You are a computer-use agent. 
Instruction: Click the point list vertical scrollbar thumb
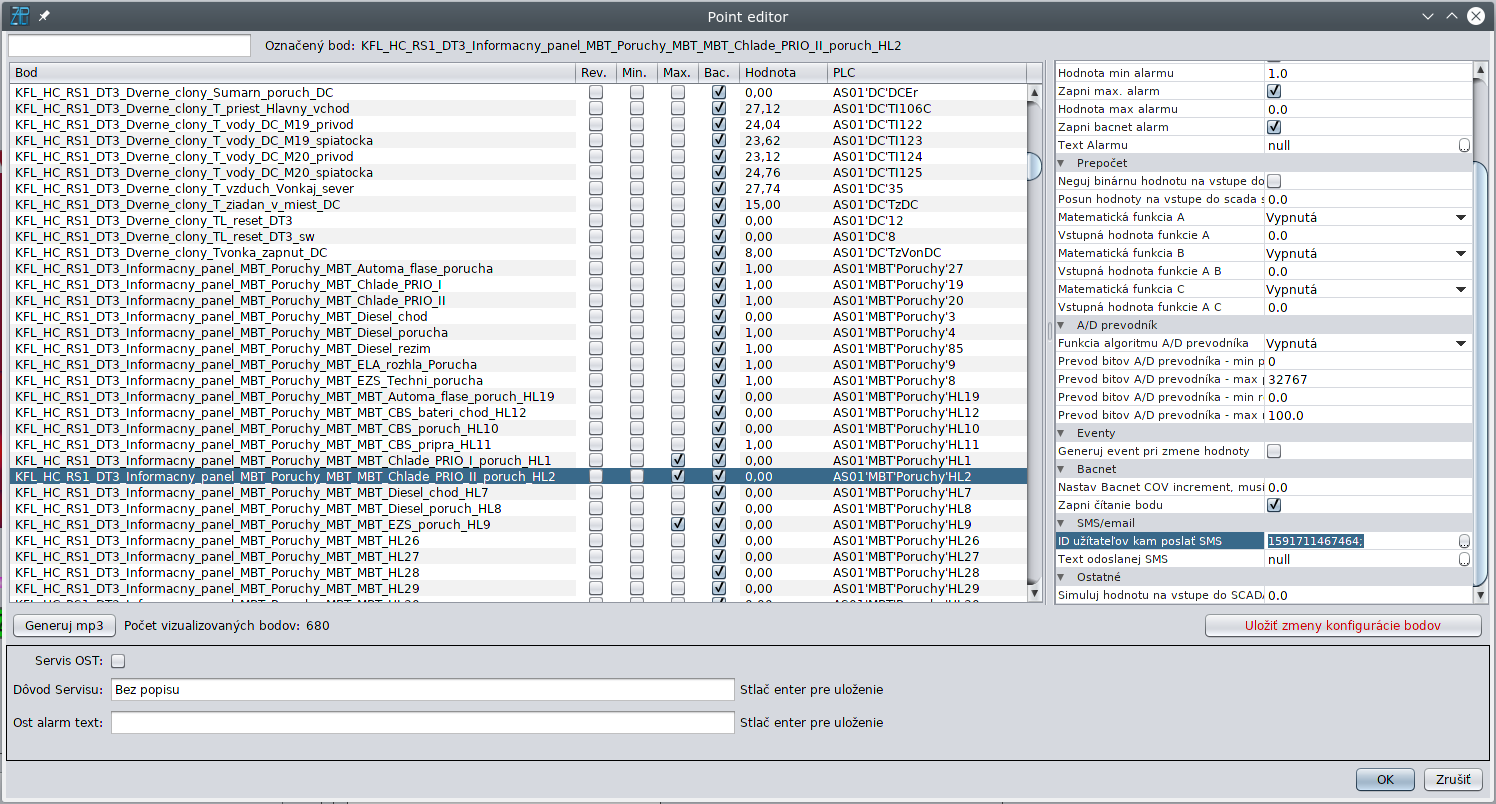[x=1035, y=163]
